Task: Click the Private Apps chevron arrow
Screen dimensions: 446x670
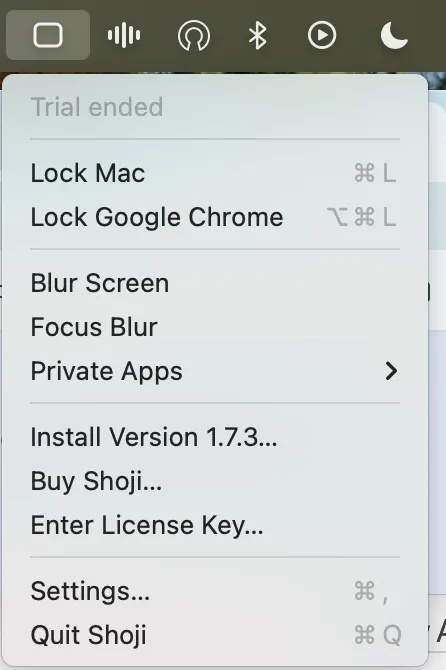Action: [x=391, y=371]
